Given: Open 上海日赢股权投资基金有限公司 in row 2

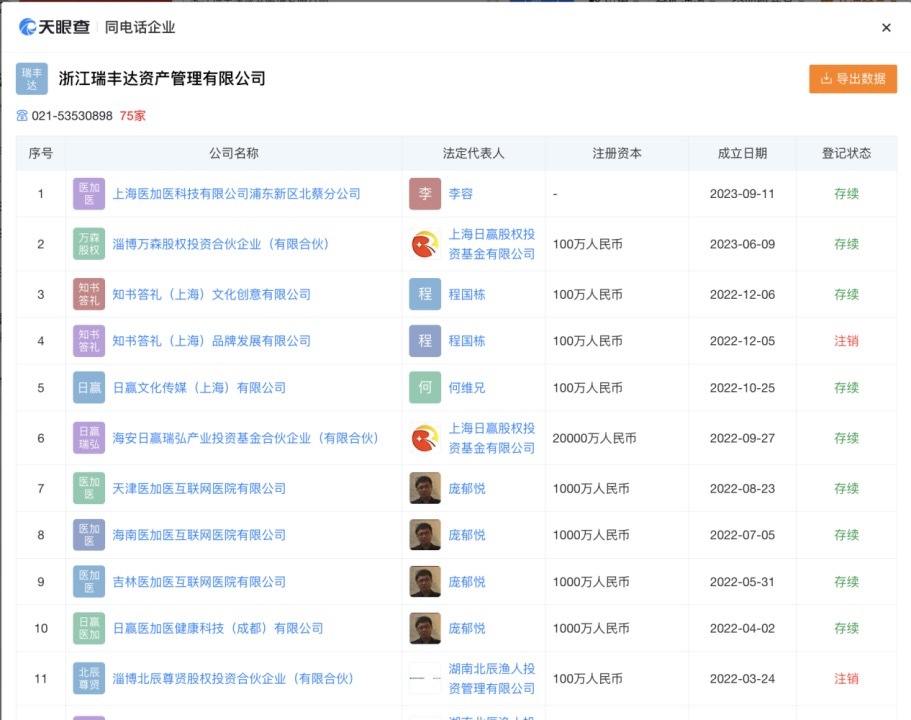Looking at the screenshot, I should point(492,244).
